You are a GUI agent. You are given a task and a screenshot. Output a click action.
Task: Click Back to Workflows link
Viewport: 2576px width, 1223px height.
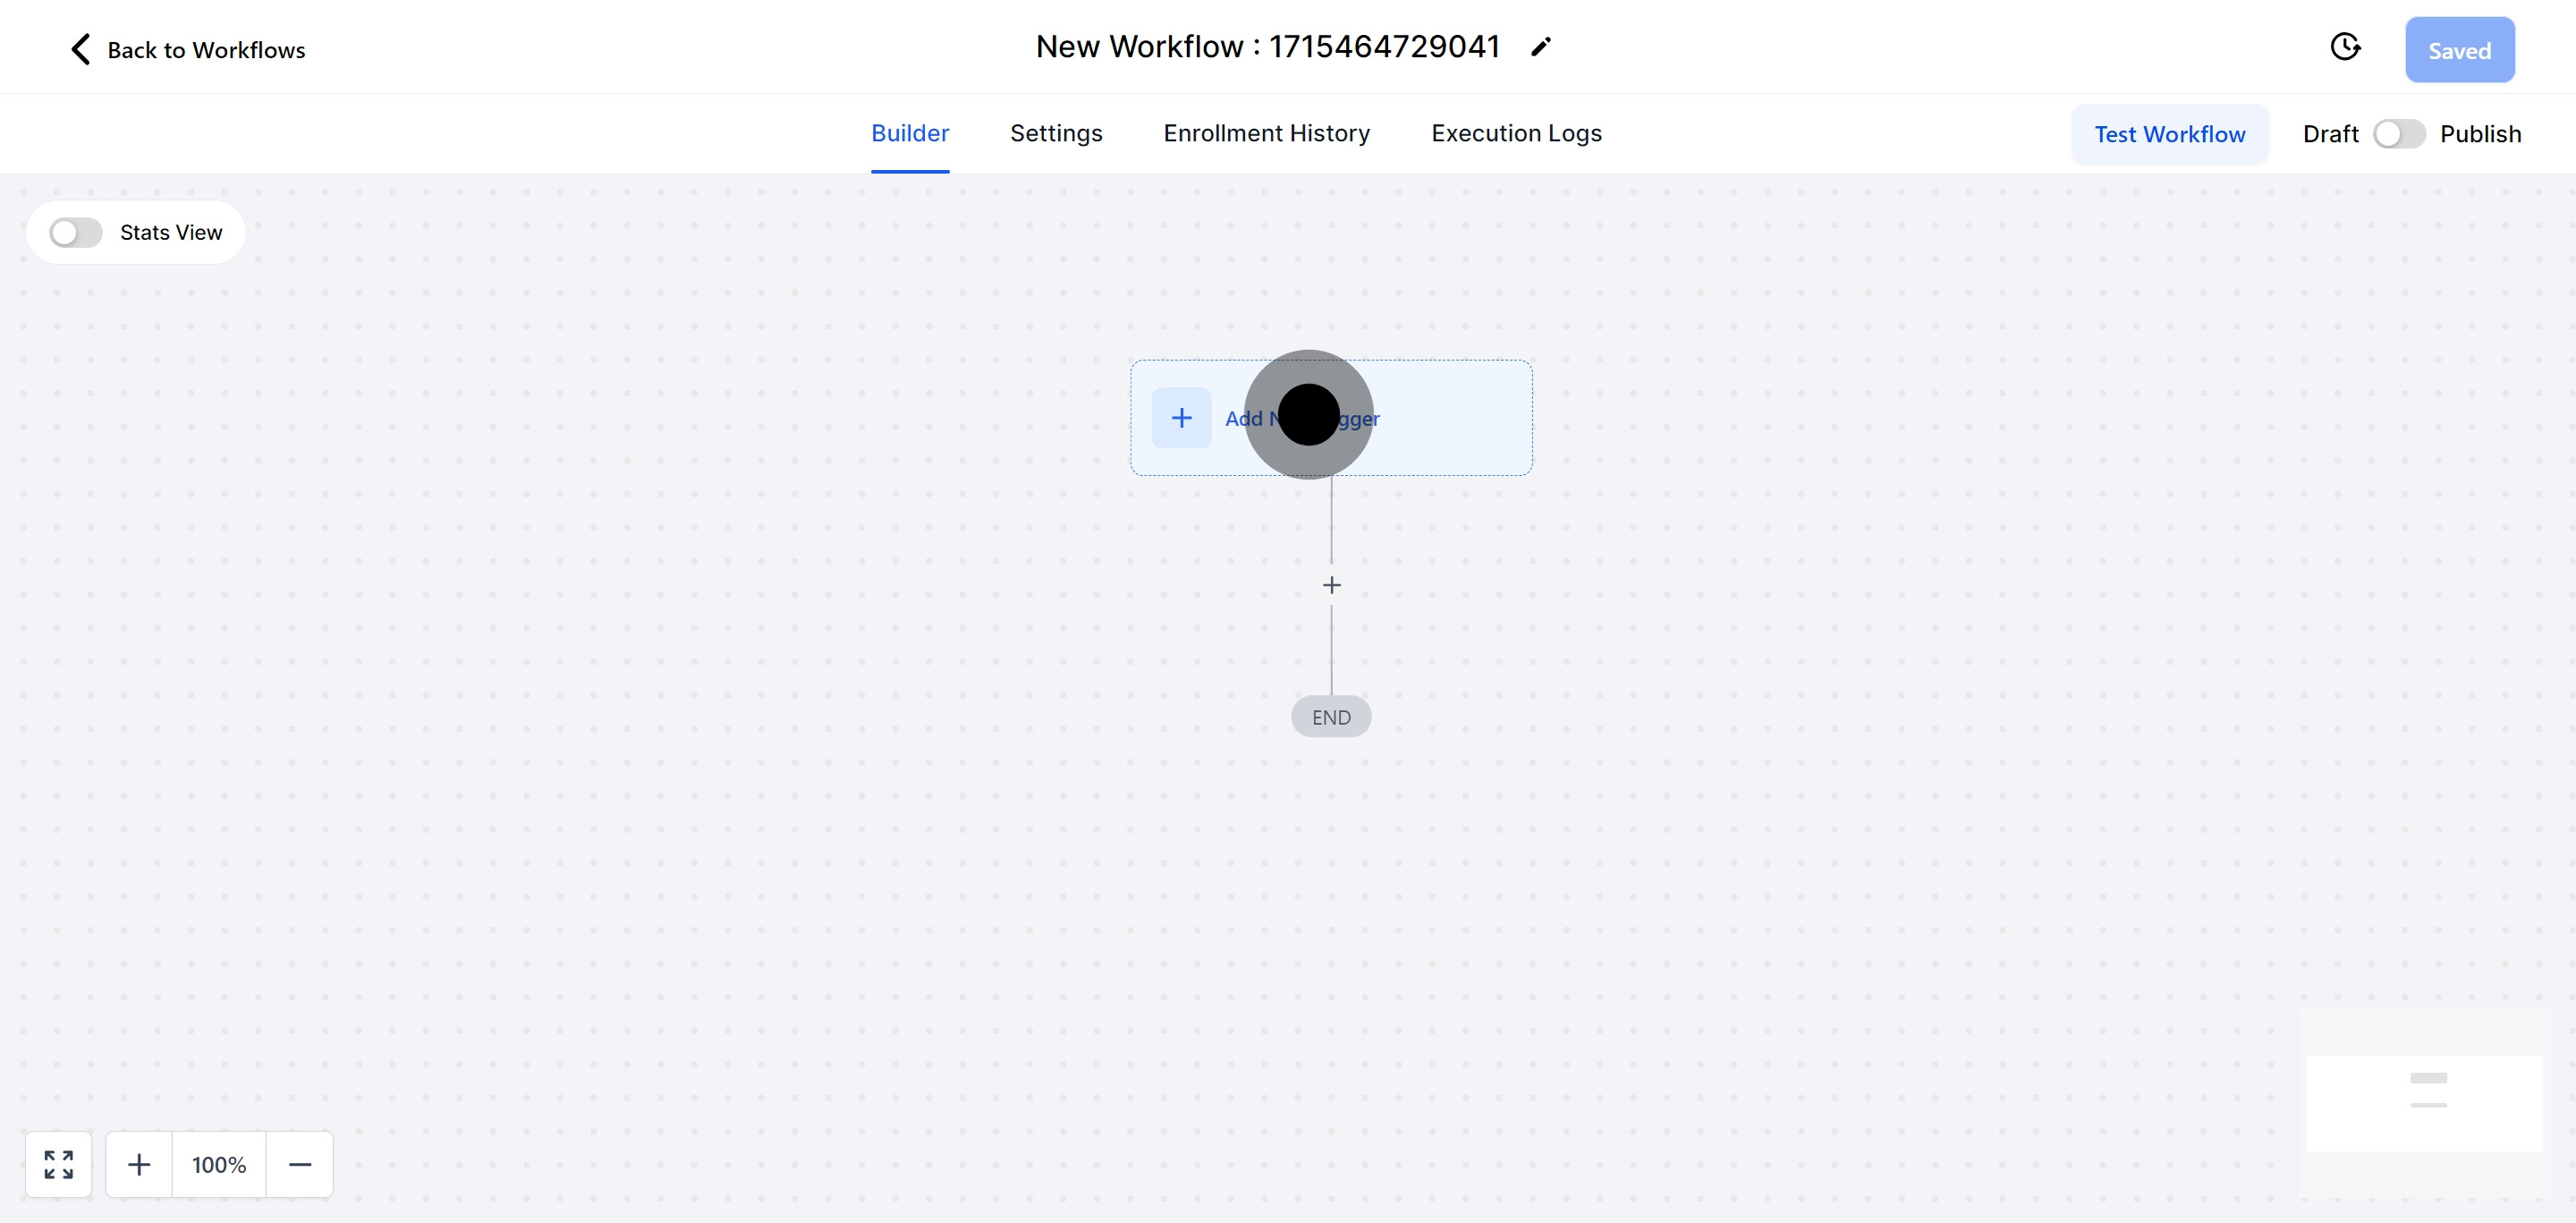[x=206, y=50]
